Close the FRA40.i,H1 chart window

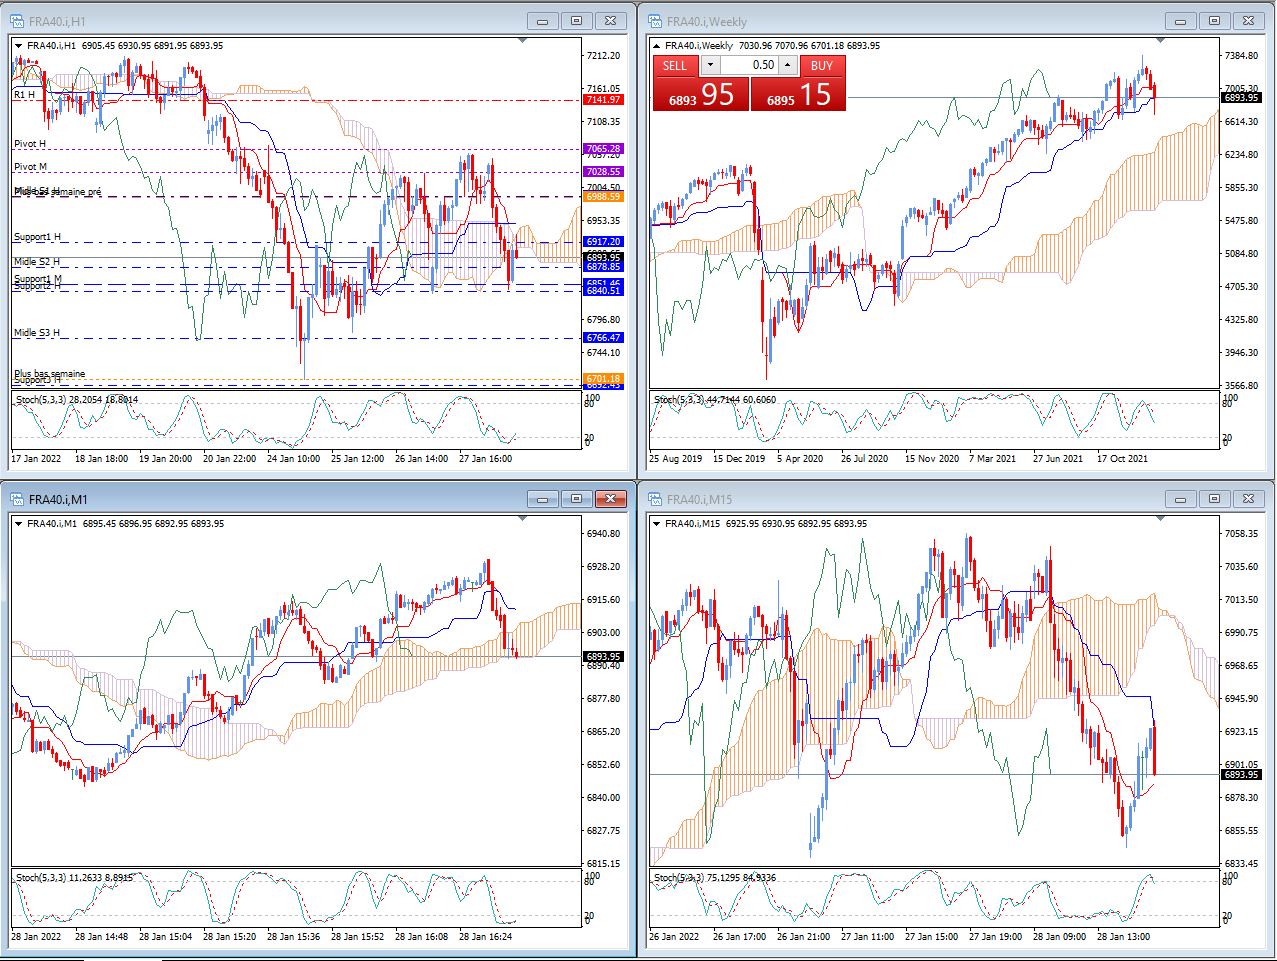(x=610, y=21)
